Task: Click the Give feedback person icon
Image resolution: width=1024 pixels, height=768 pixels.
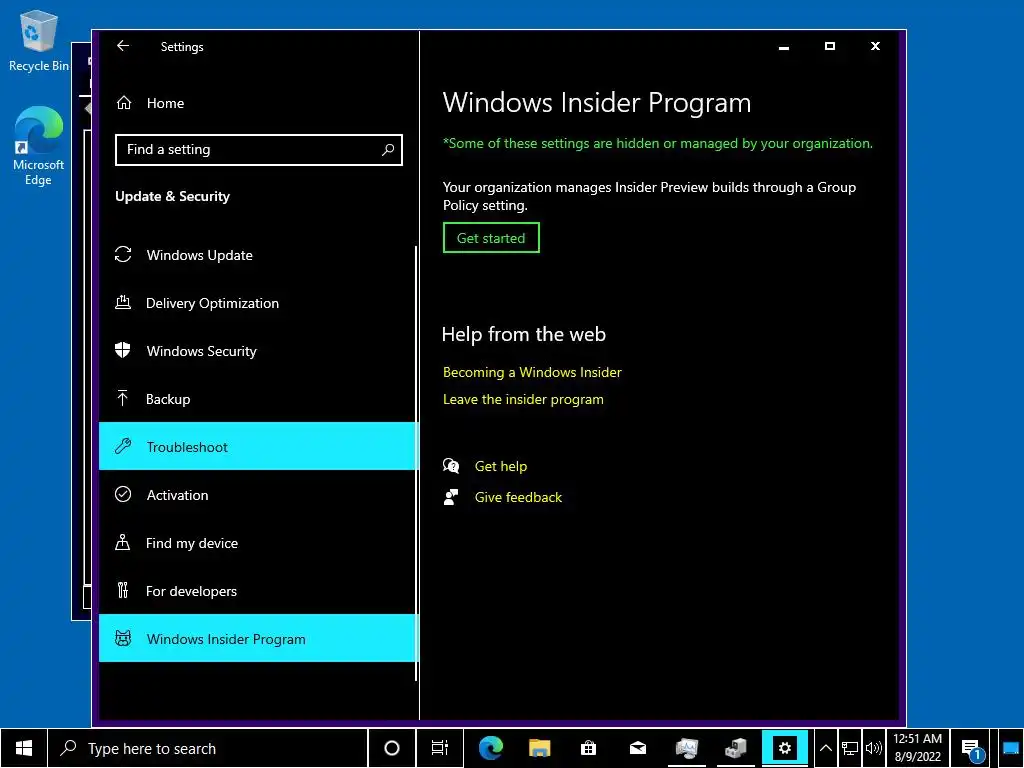Action: 451,497
